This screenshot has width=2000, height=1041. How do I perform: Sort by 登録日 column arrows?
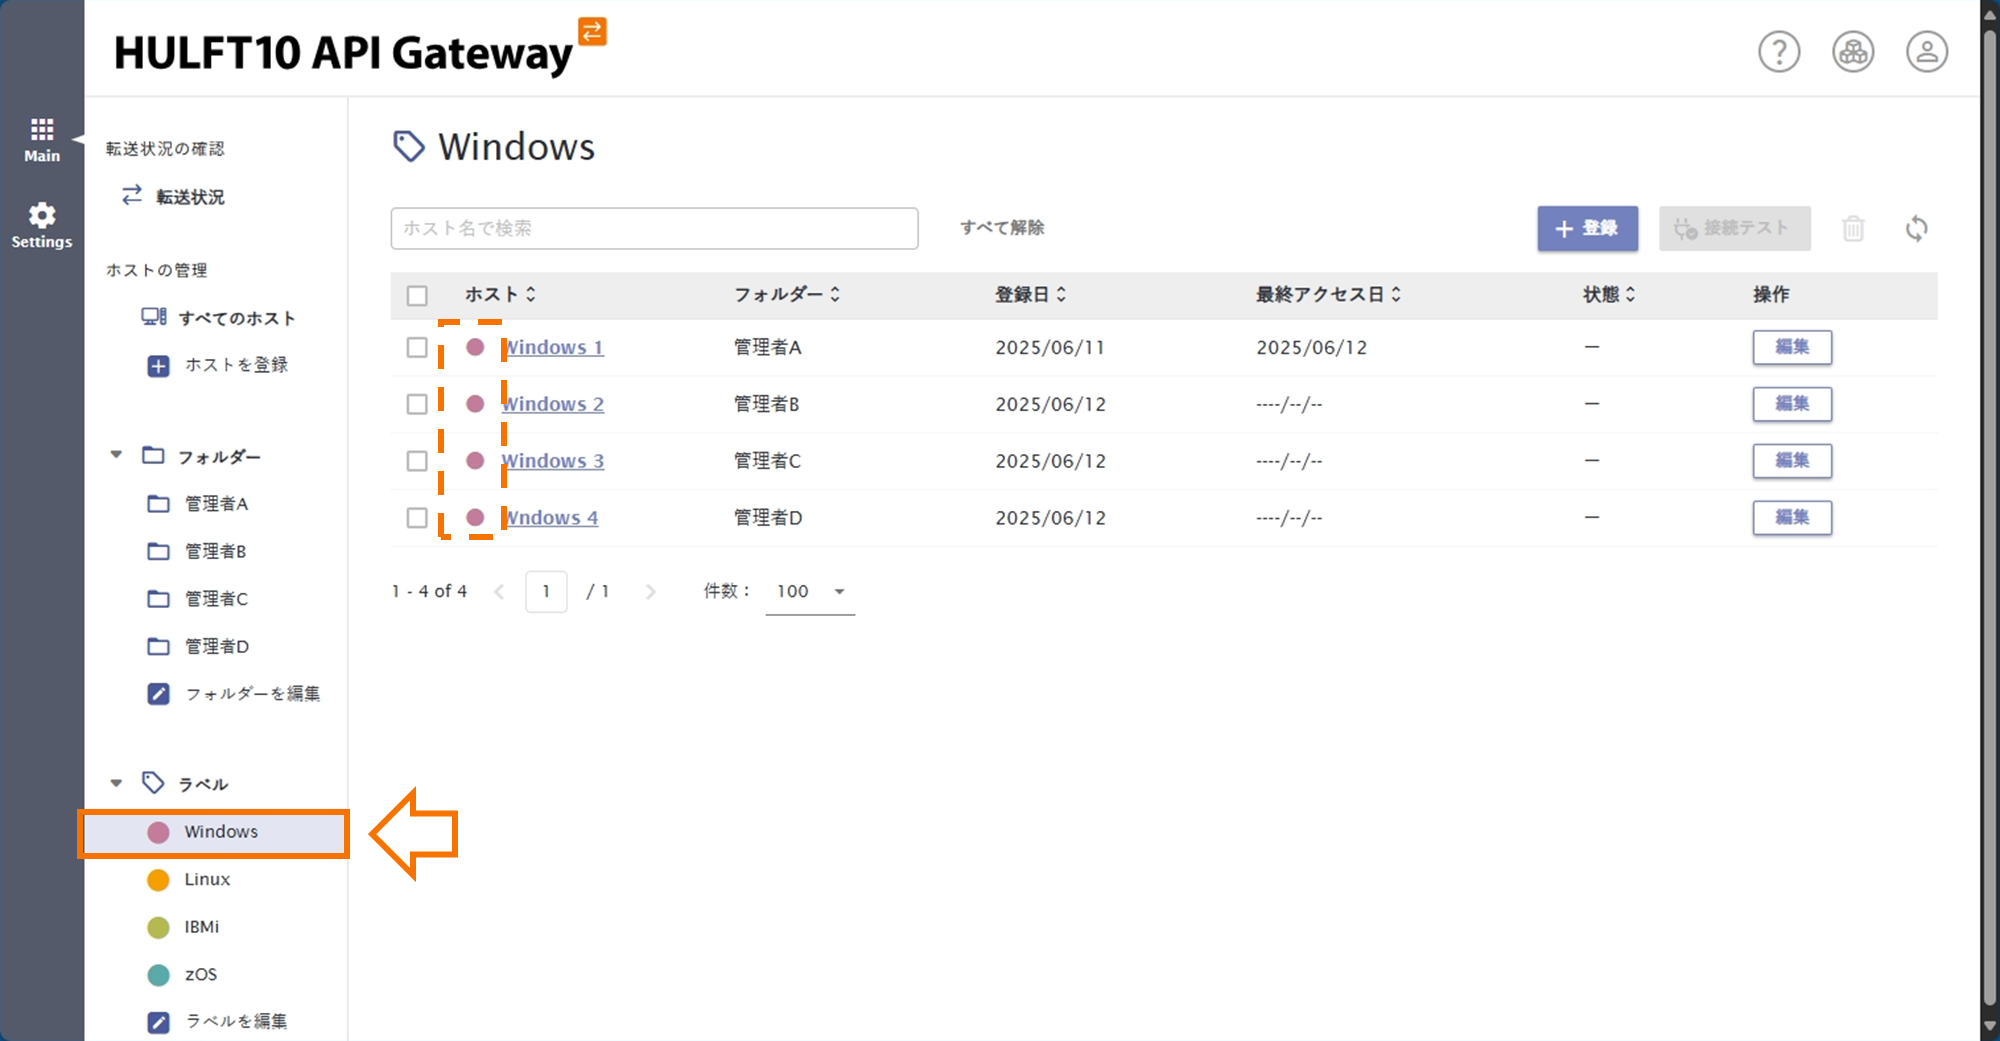(1061, 294)
